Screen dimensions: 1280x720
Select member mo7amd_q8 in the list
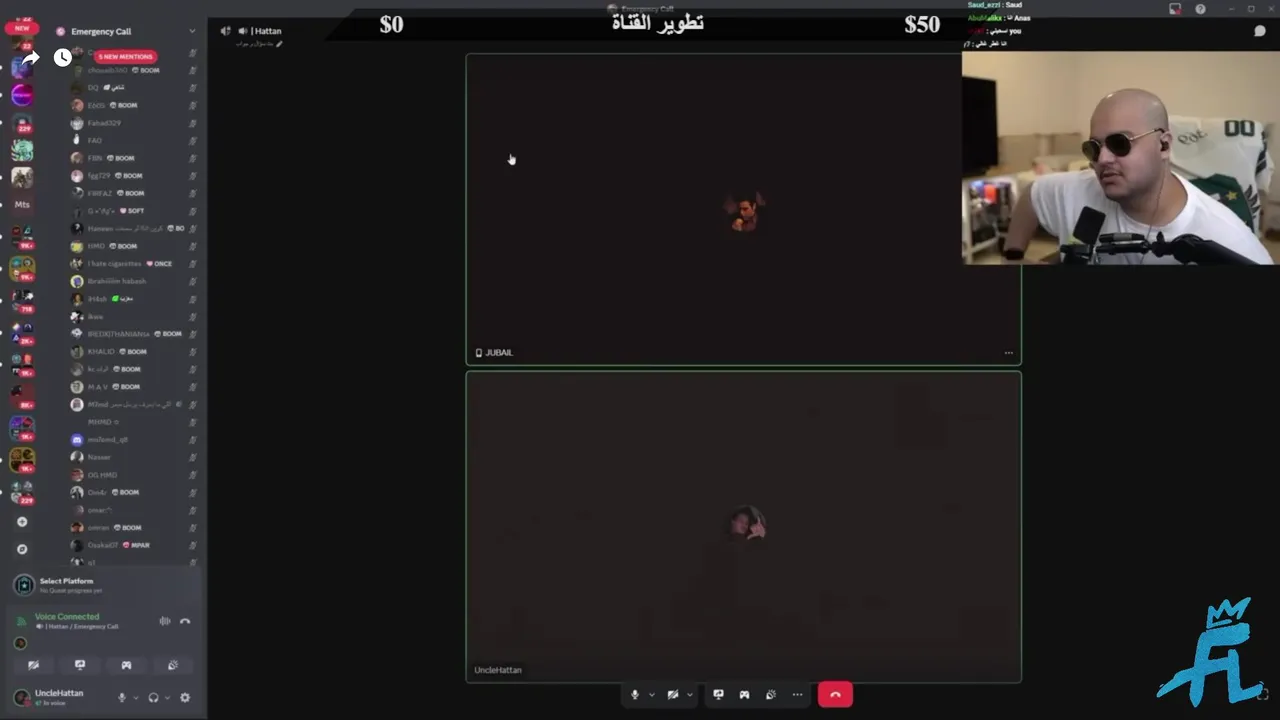pyautogui.click(x=134, y=440)
